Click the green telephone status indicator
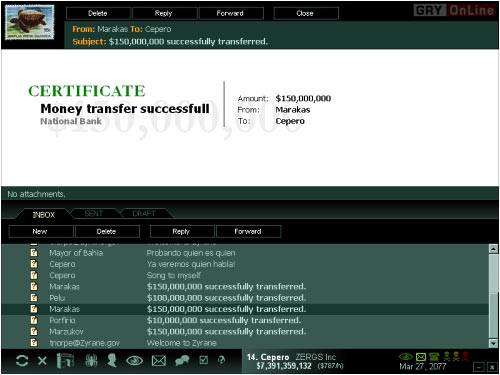This screenshot has height=375, width=500. pos(434,357)
